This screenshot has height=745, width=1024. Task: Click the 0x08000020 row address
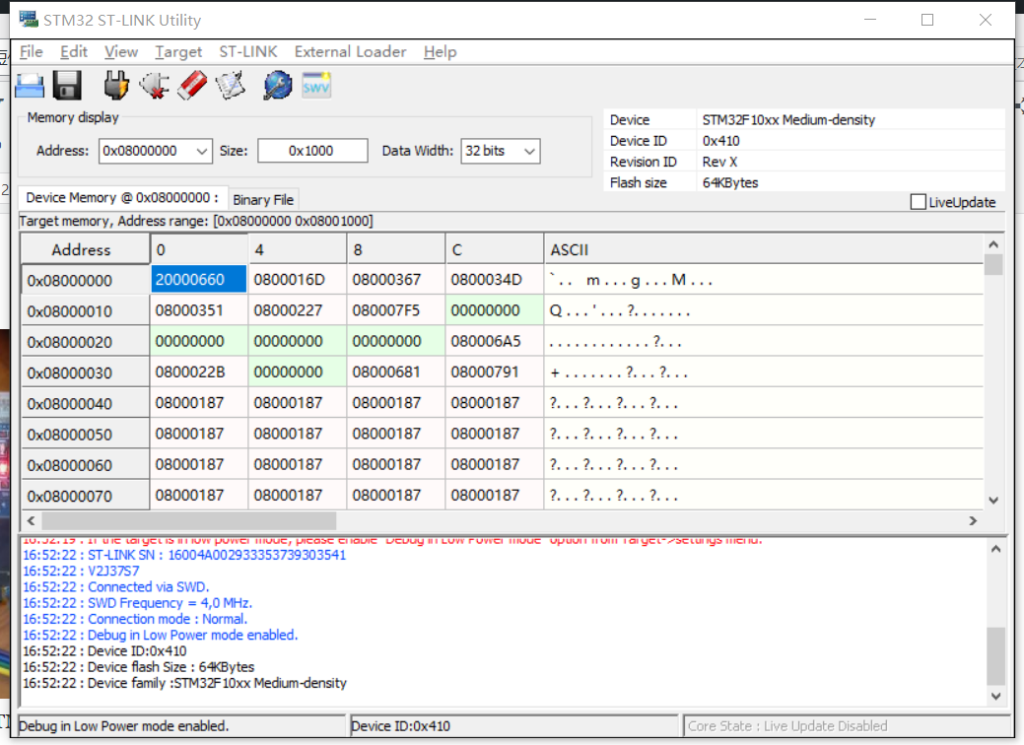(x=86, y=341)
